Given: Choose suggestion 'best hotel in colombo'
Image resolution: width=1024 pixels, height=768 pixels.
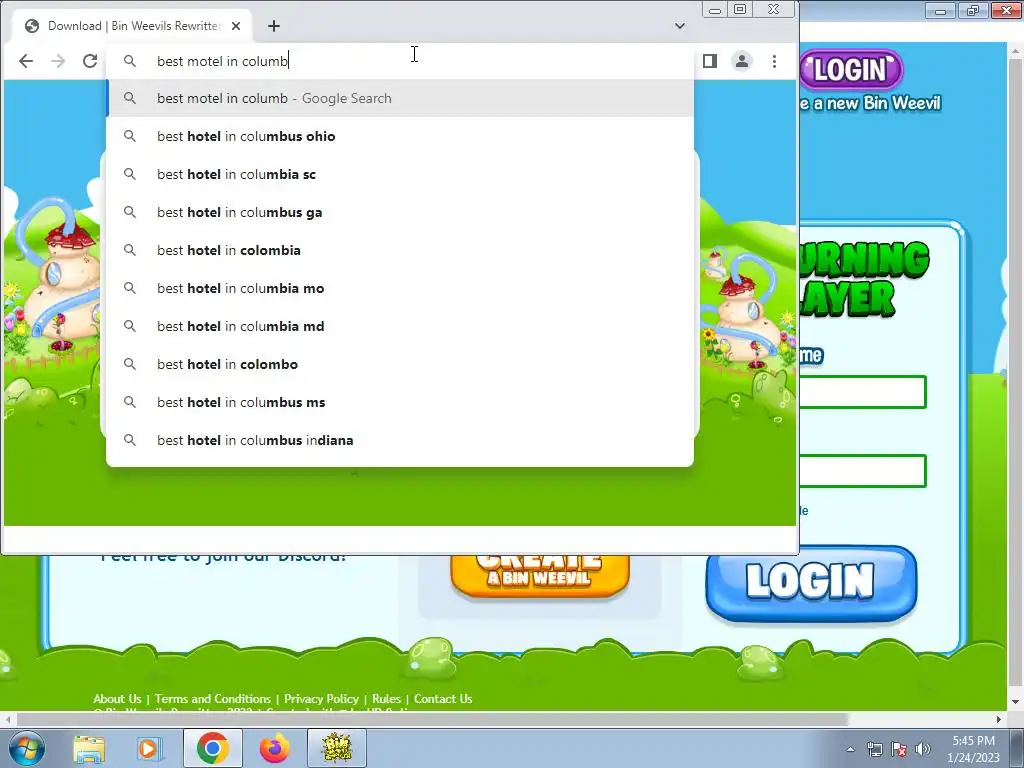Looking at the screenshot, I should (400, 364).
